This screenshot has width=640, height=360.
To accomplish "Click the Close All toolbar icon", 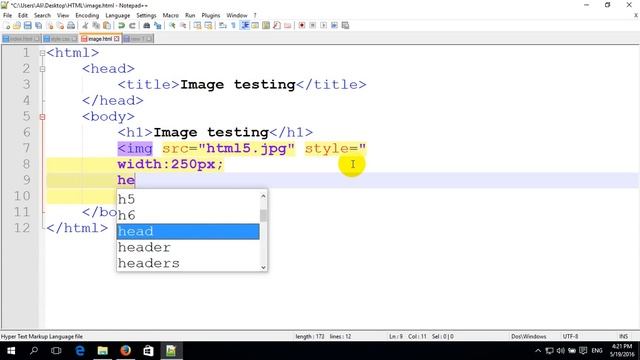I will point(60,25).
